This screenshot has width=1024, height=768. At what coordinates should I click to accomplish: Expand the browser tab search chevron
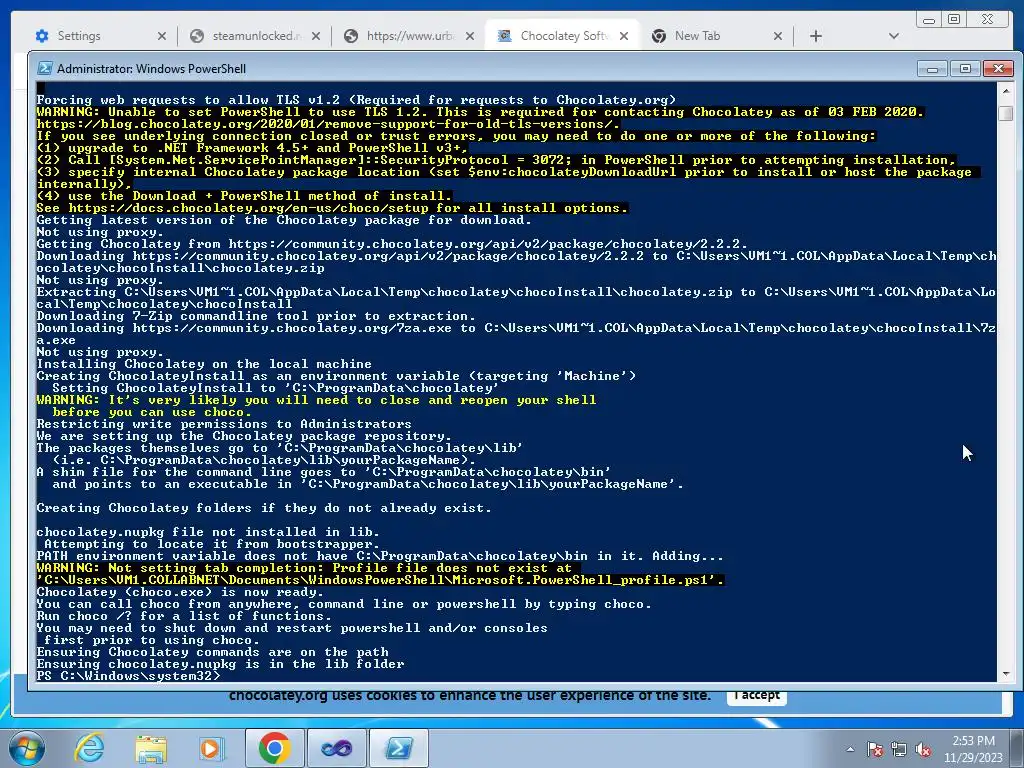(x=894, y=37)
